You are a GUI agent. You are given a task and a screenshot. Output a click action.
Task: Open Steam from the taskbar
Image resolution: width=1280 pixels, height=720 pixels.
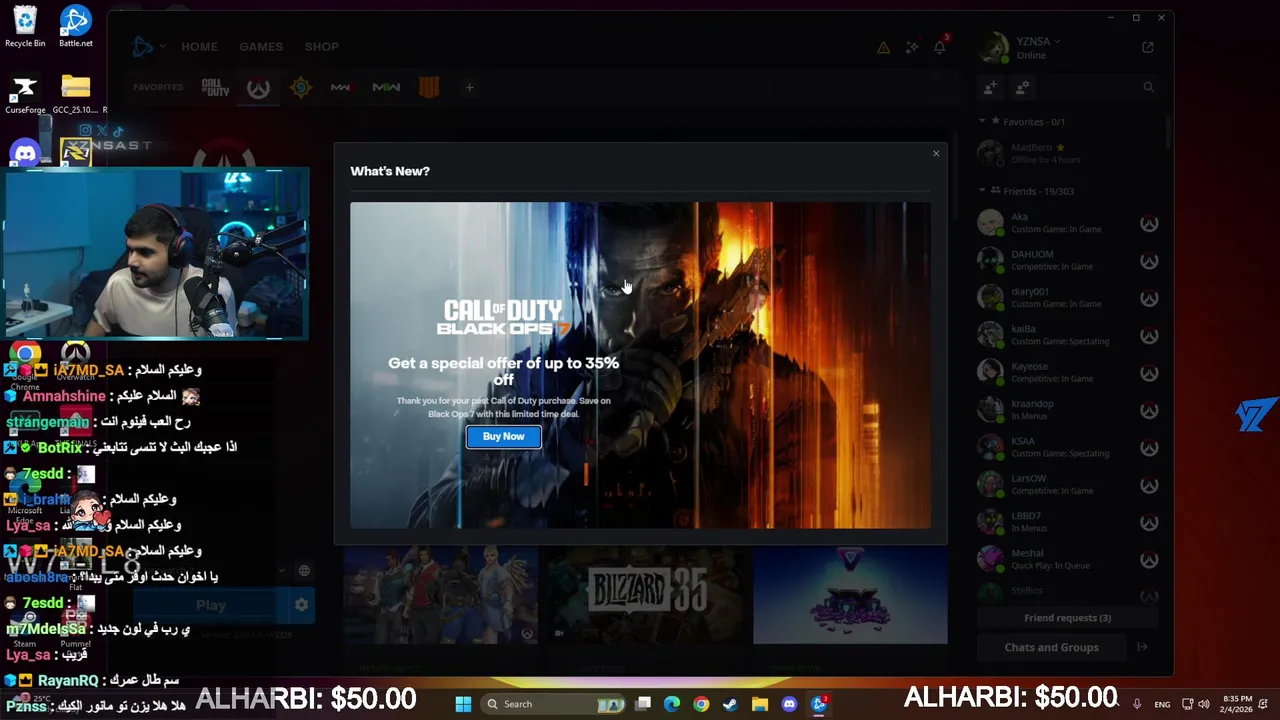[x=730, y=704]
